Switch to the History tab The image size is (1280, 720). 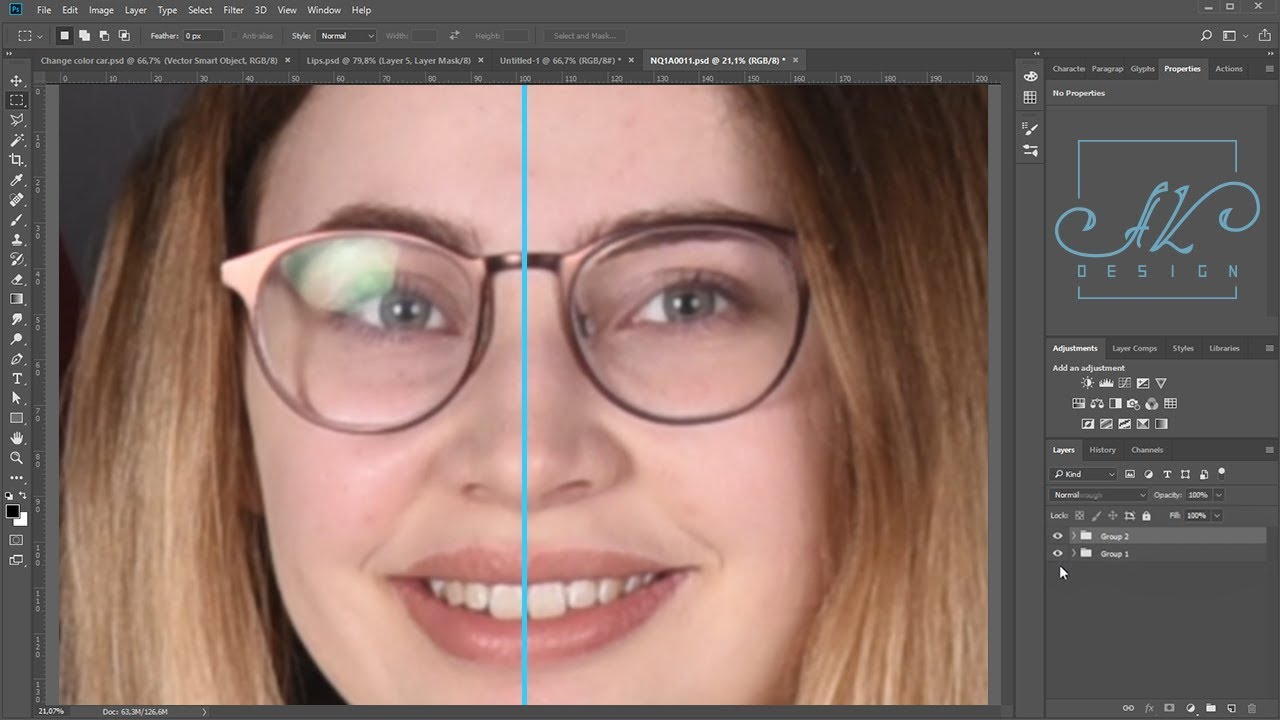1103,450
